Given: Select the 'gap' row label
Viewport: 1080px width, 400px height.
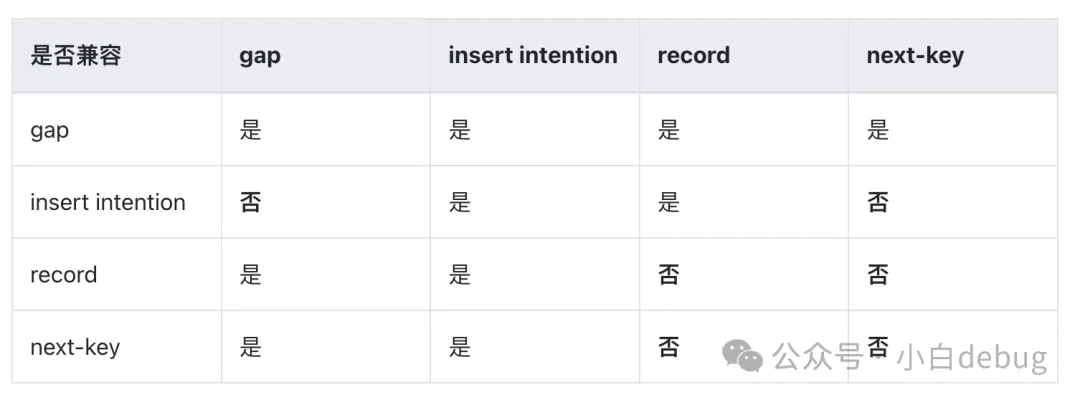Looking at the screenshot, I should 50,130.
